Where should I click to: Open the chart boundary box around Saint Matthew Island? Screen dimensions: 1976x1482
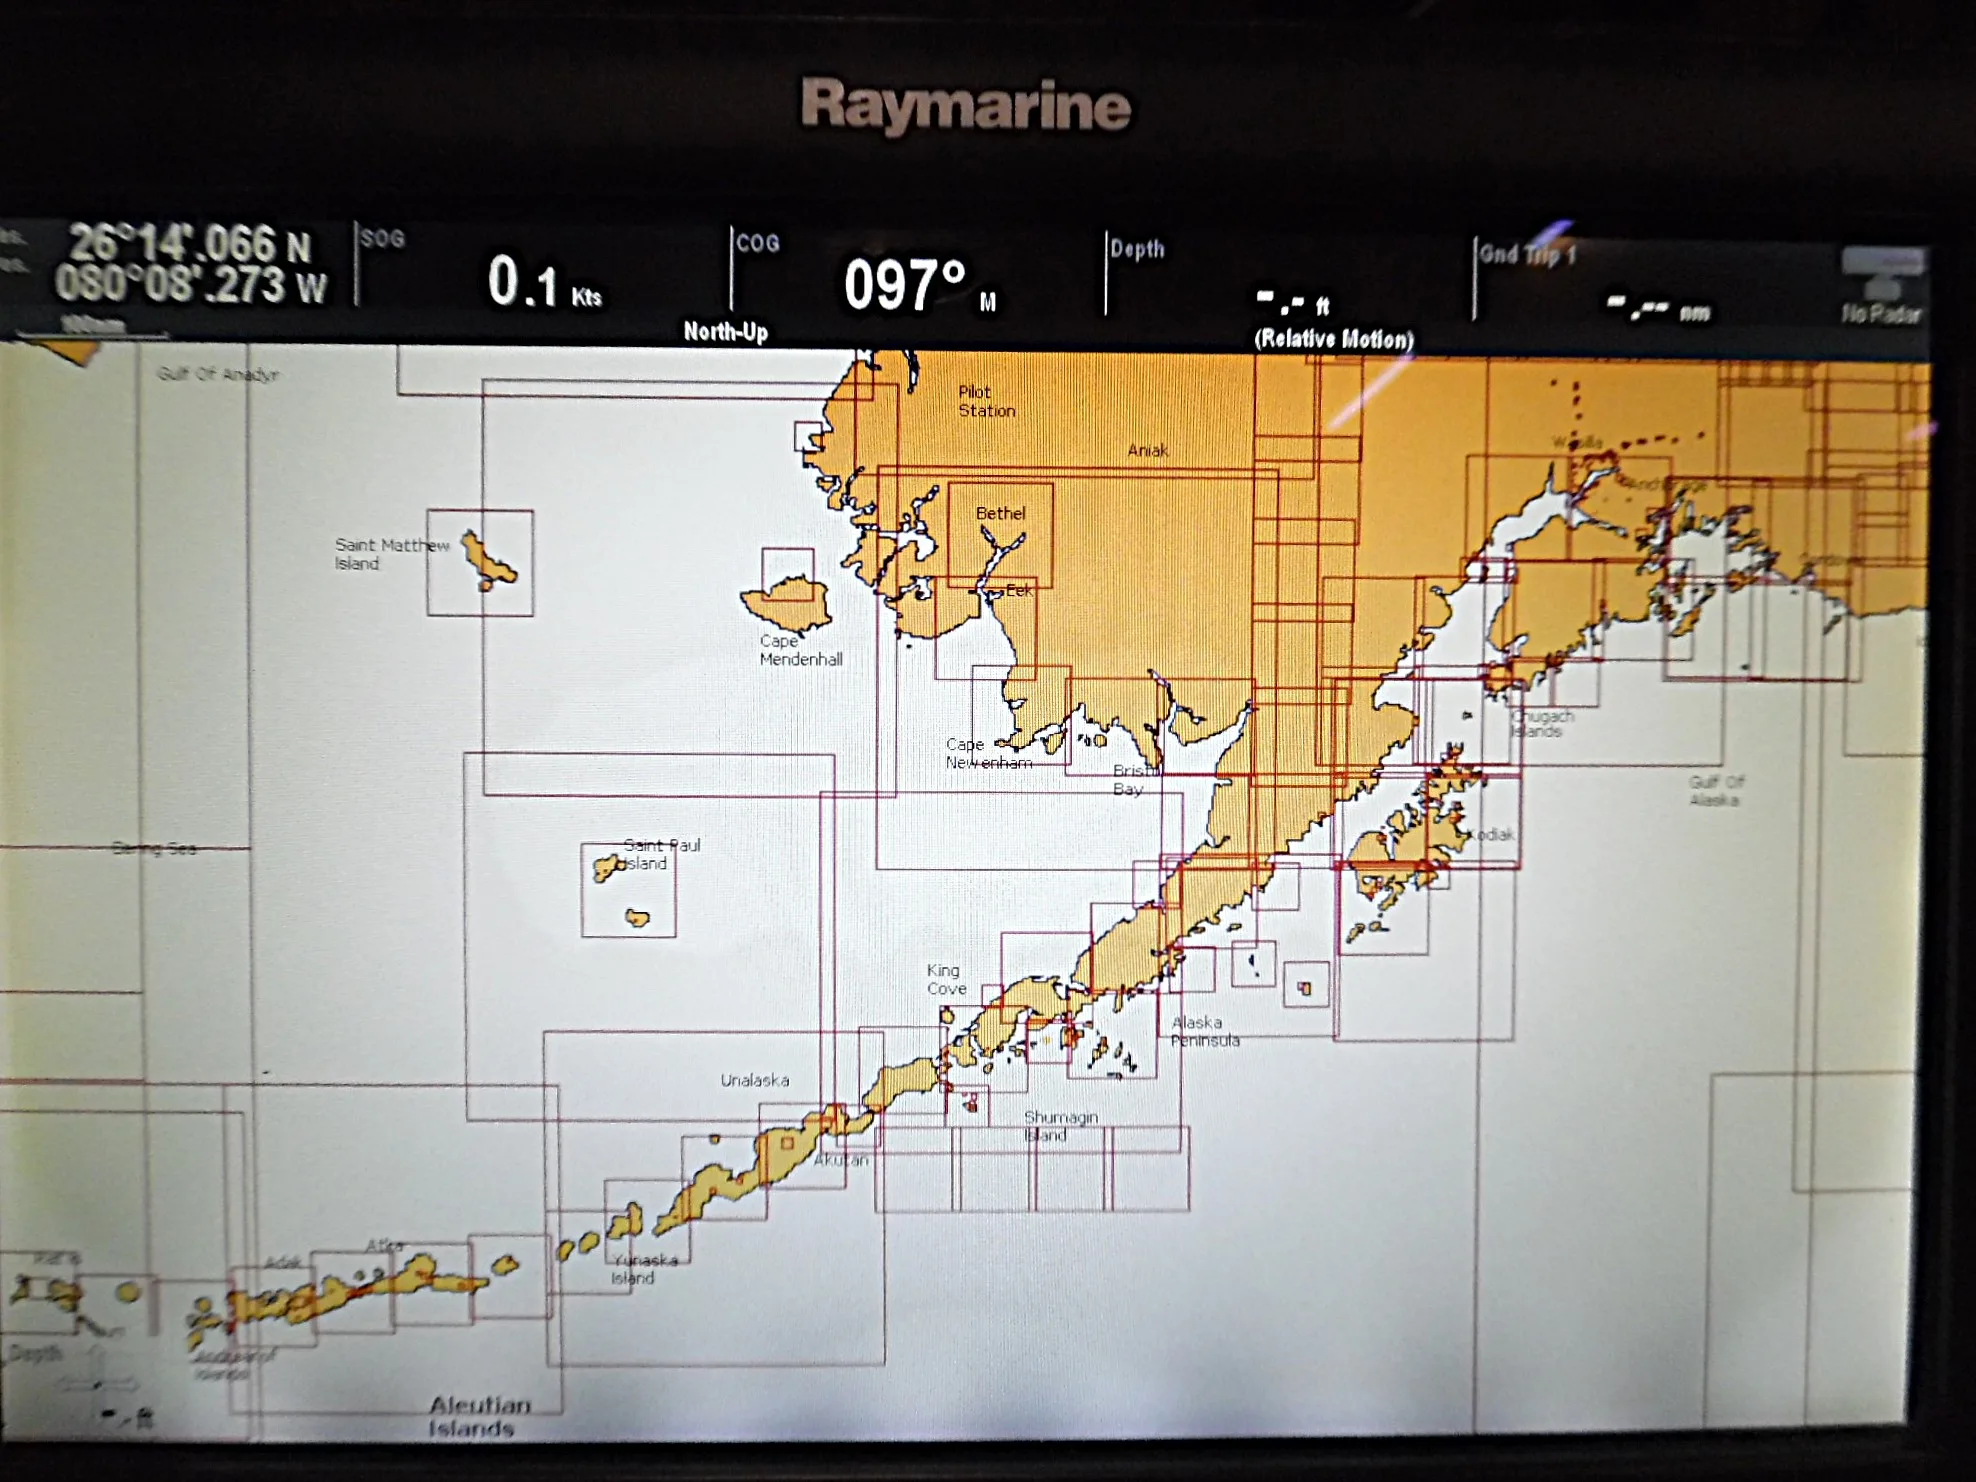coord(480,560)
